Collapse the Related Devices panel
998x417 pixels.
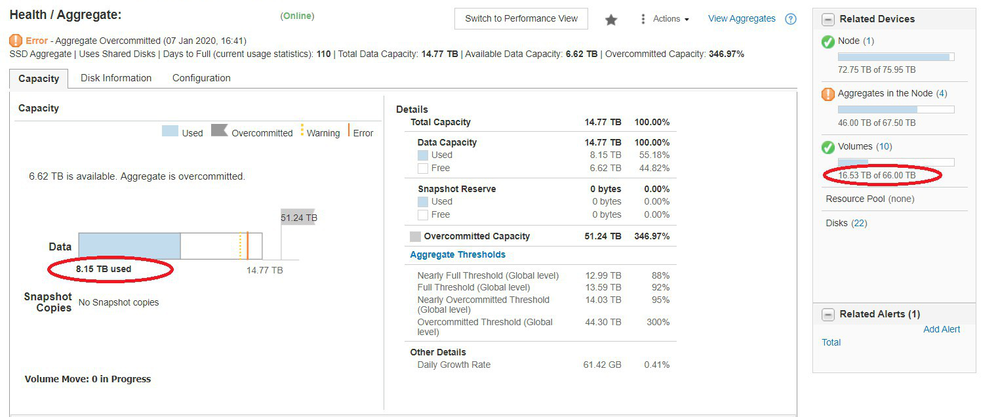(827, 19)
